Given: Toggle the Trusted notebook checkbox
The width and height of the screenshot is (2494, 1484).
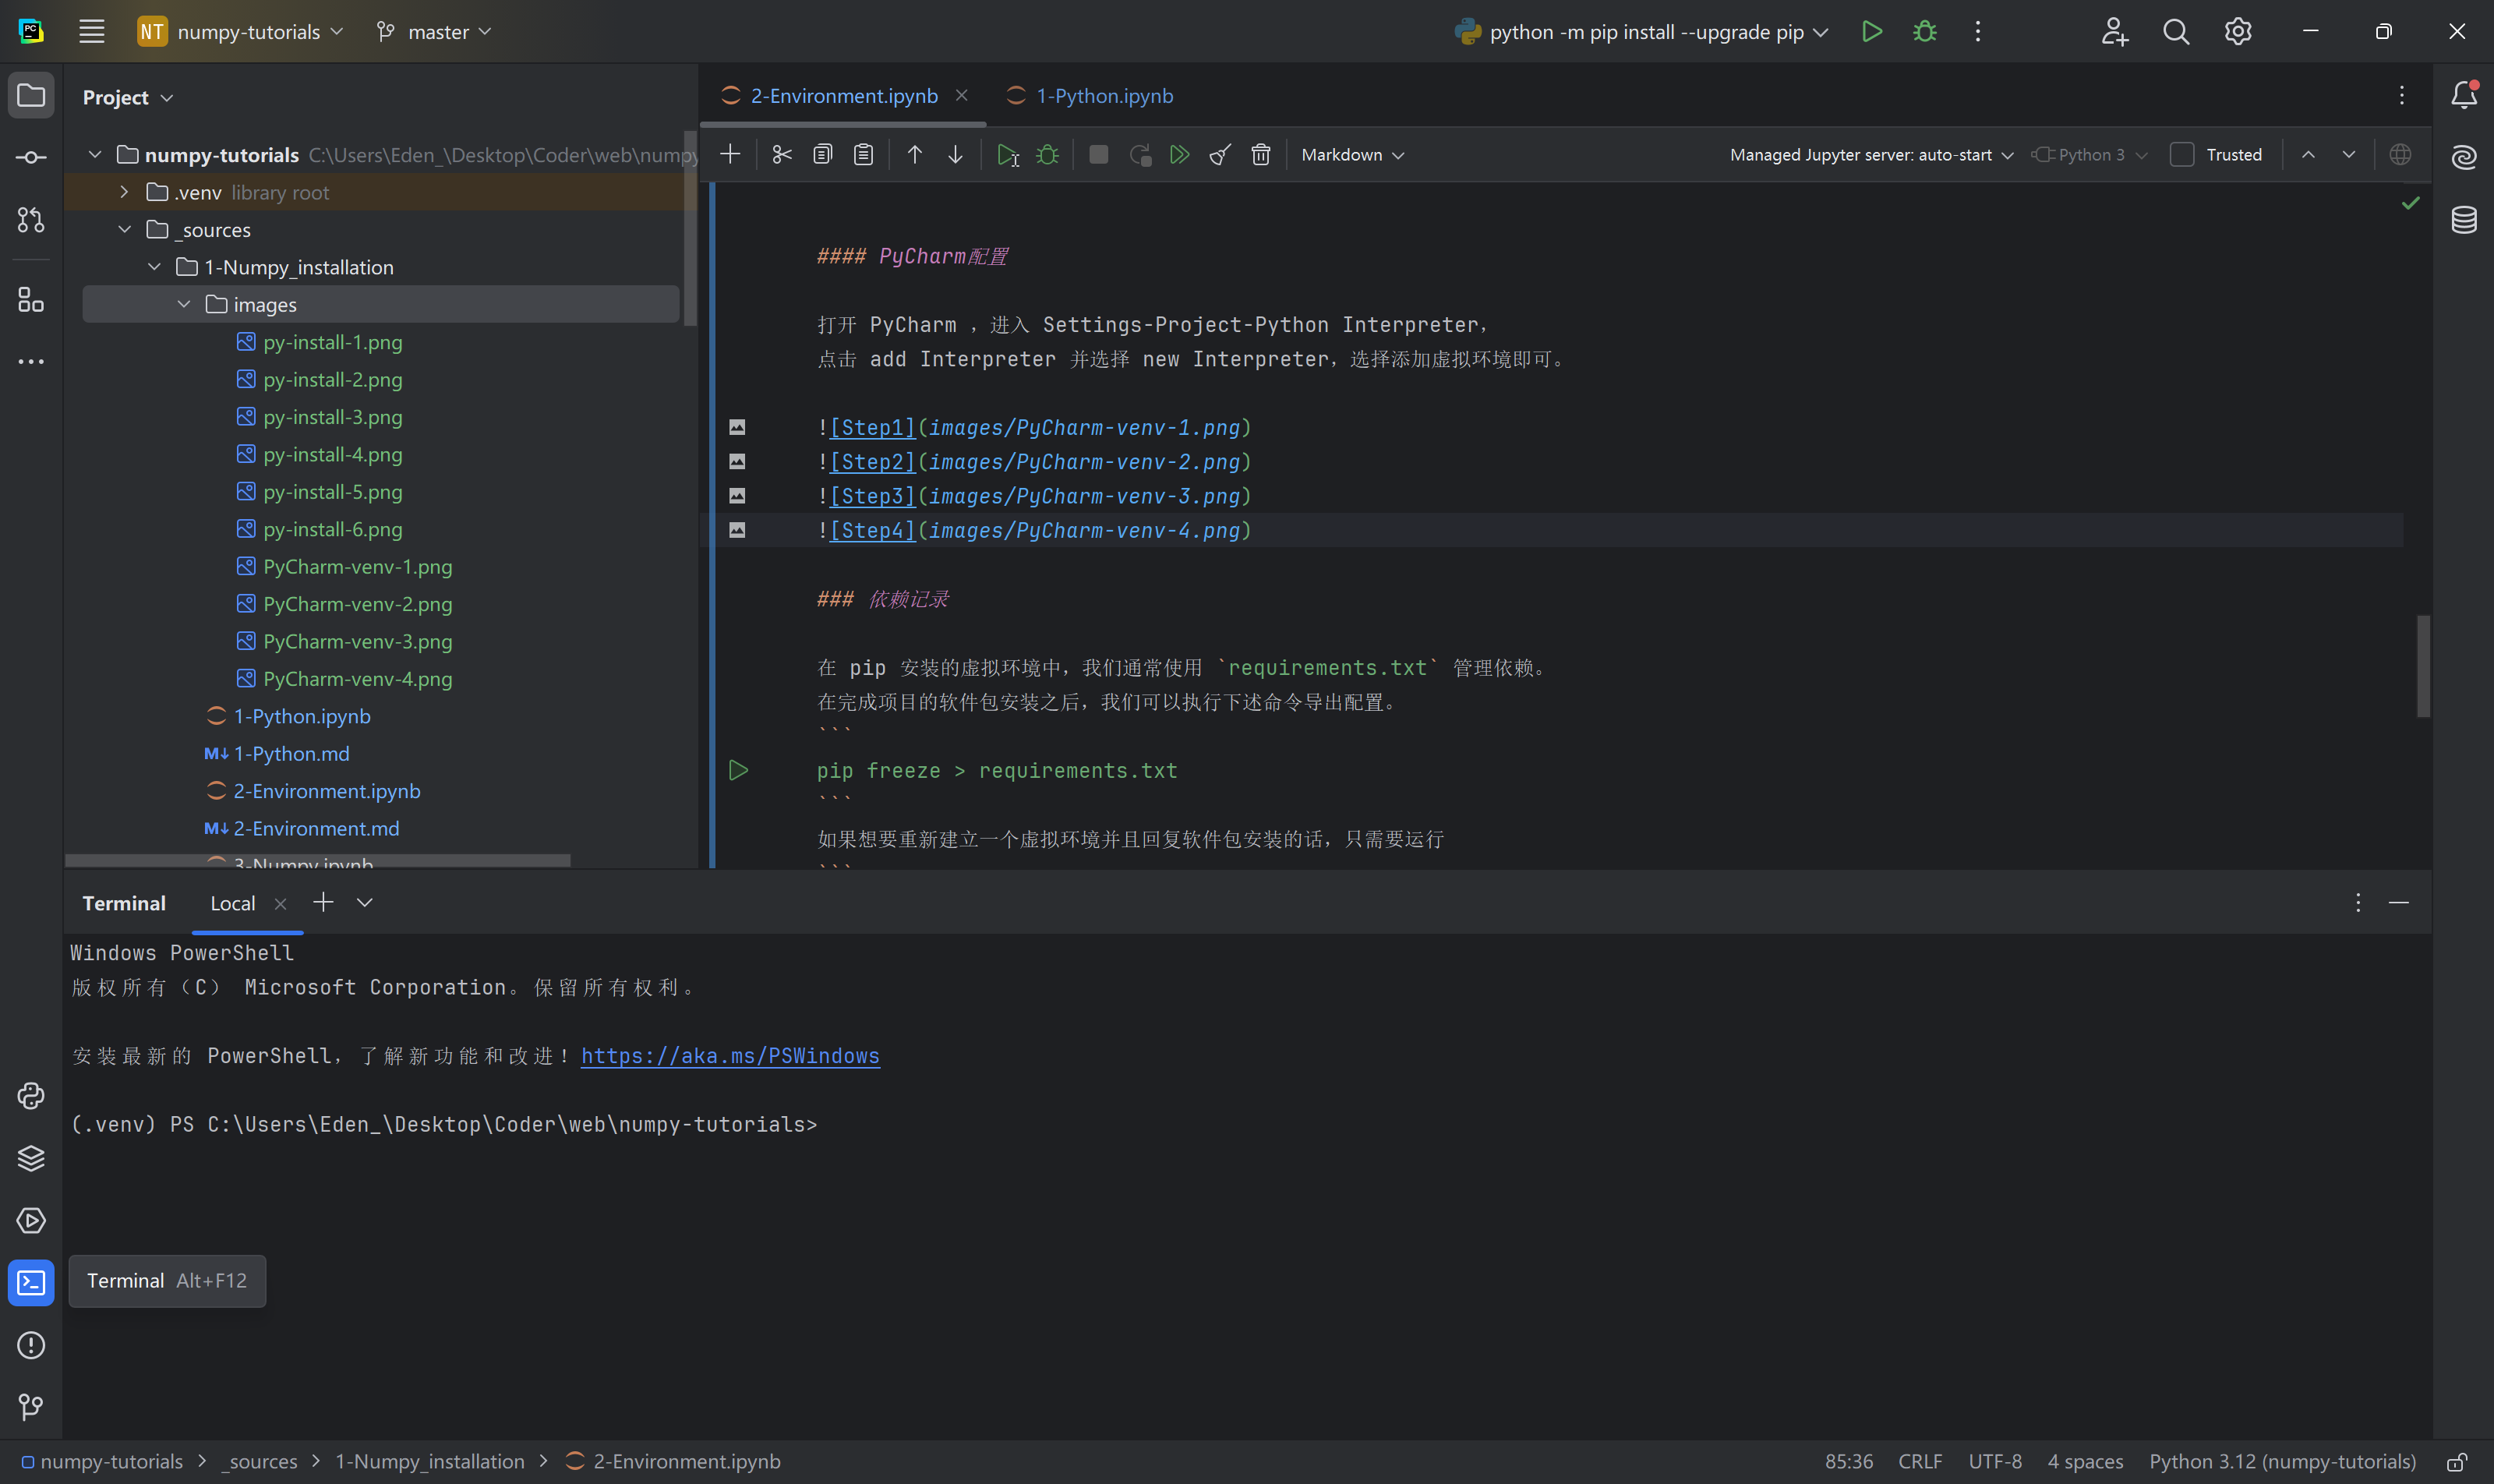Looking at the screenshot, I should click(x=2182, y=154).
